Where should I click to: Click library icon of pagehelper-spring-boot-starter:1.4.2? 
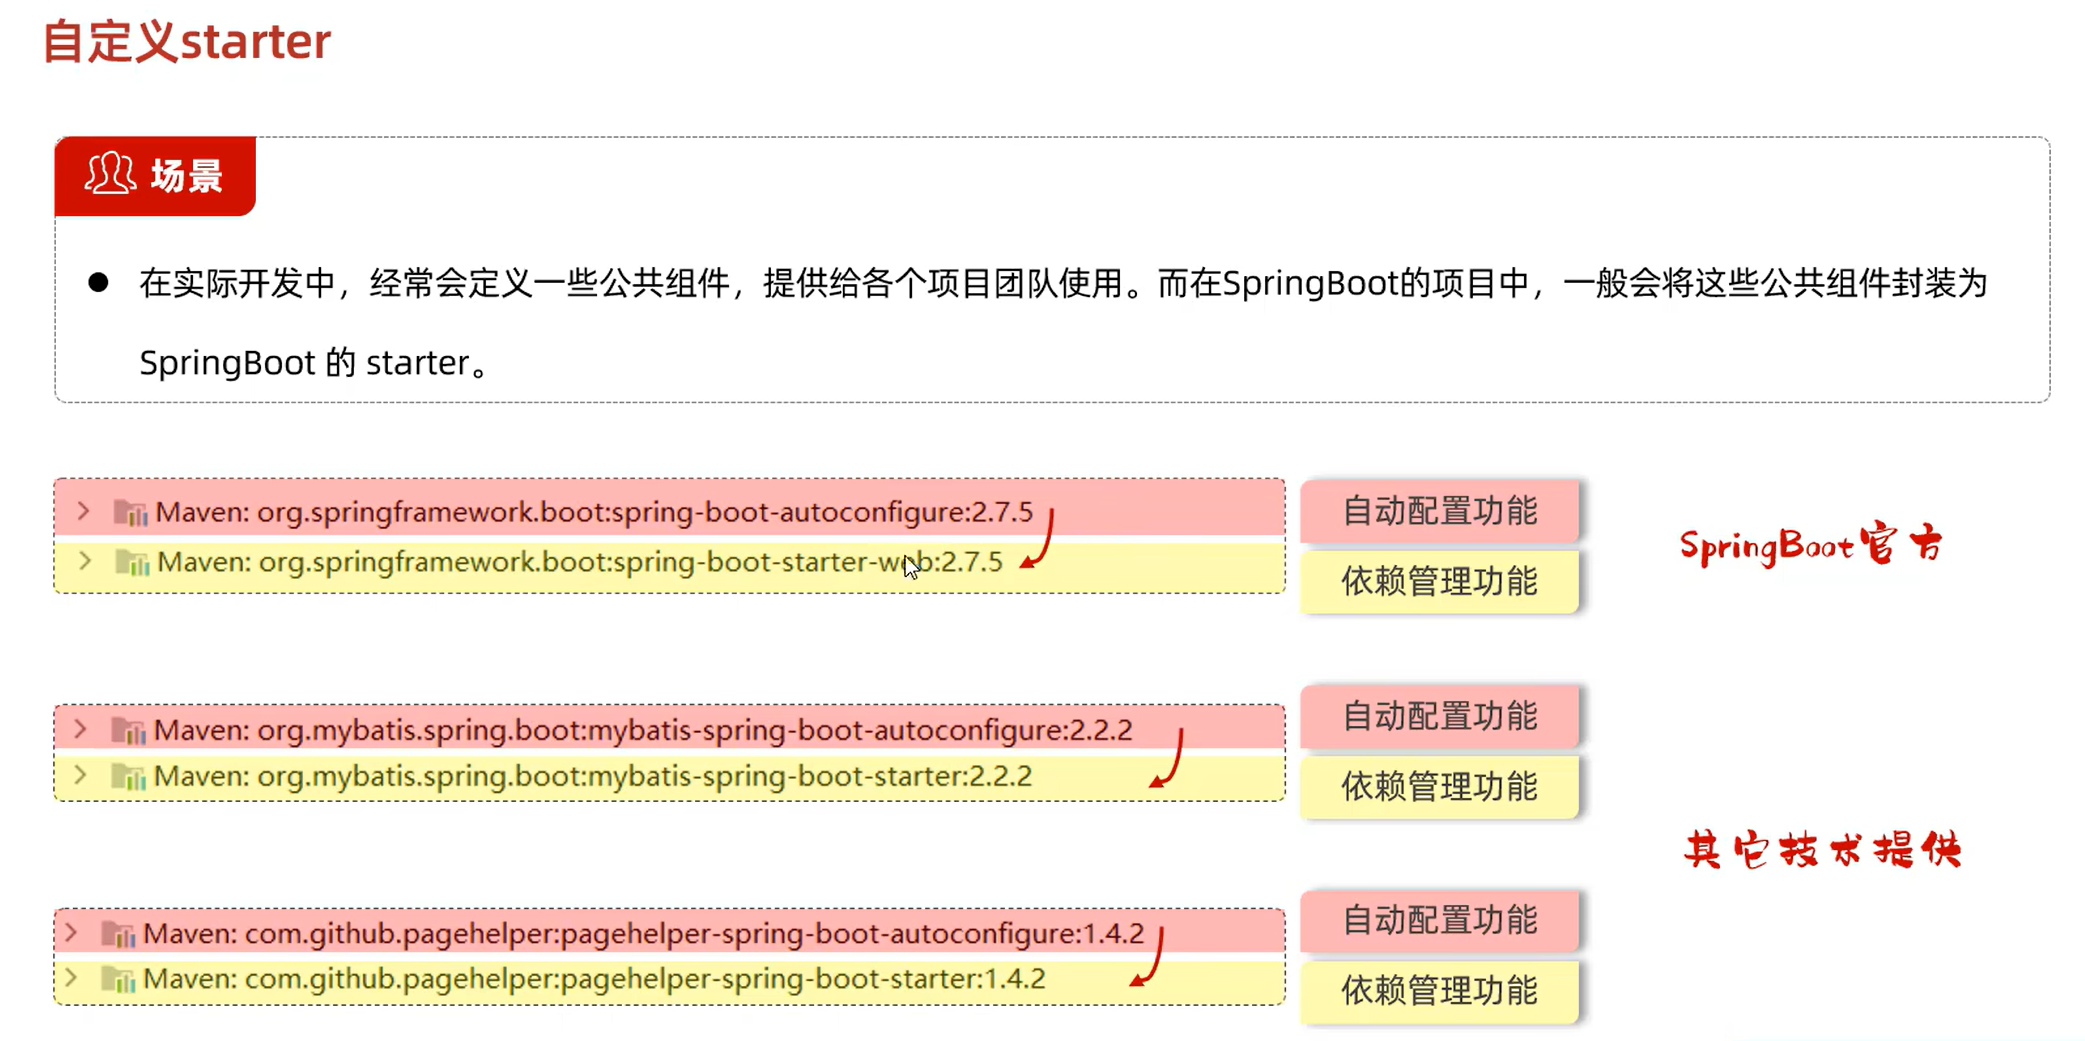click(118, 979)
